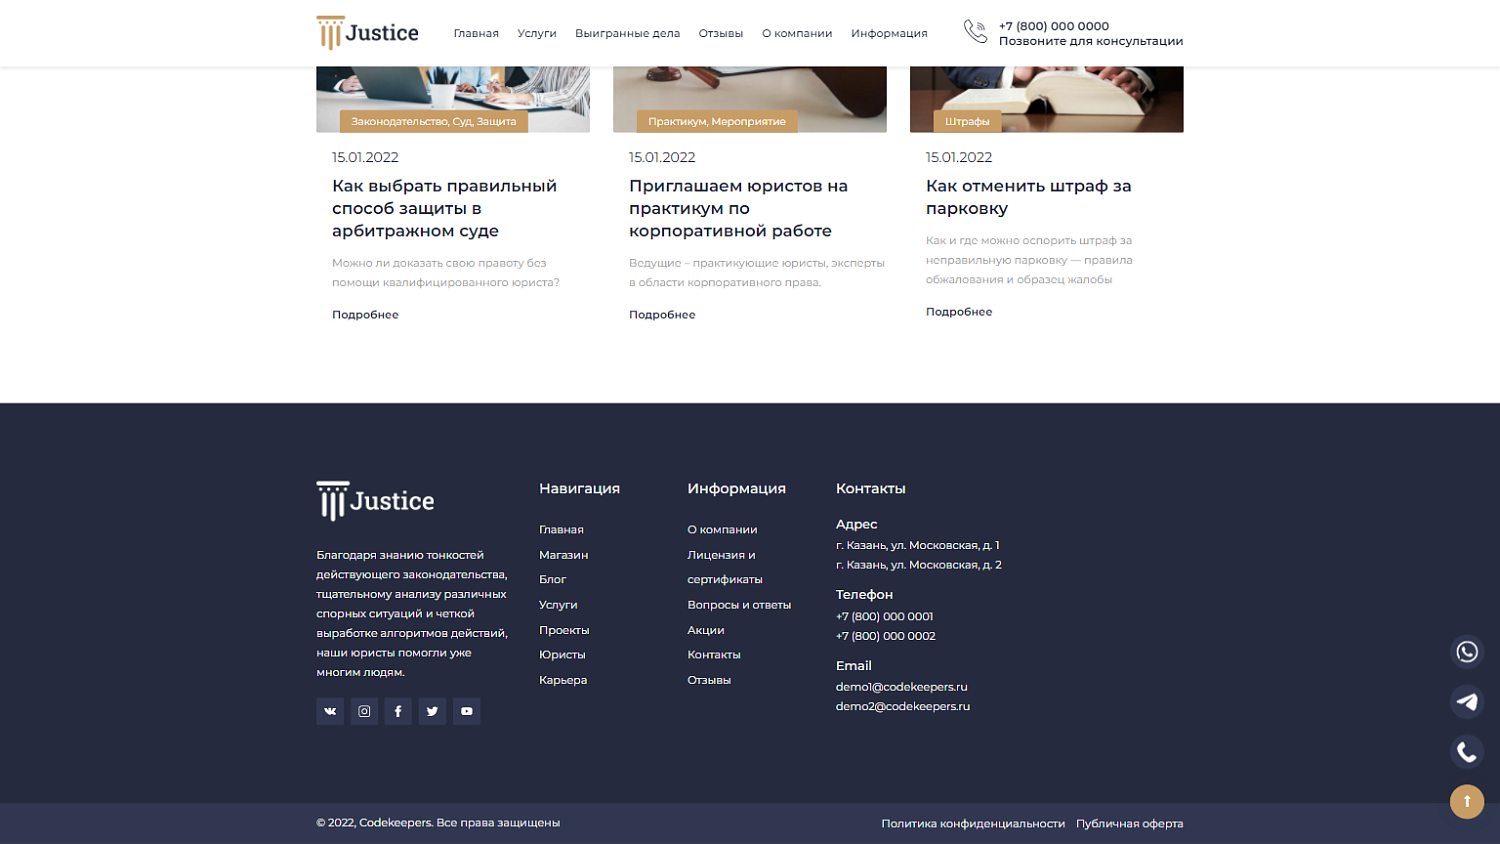Click the demo1@codekeepers.ru email address

coord(901,687)
